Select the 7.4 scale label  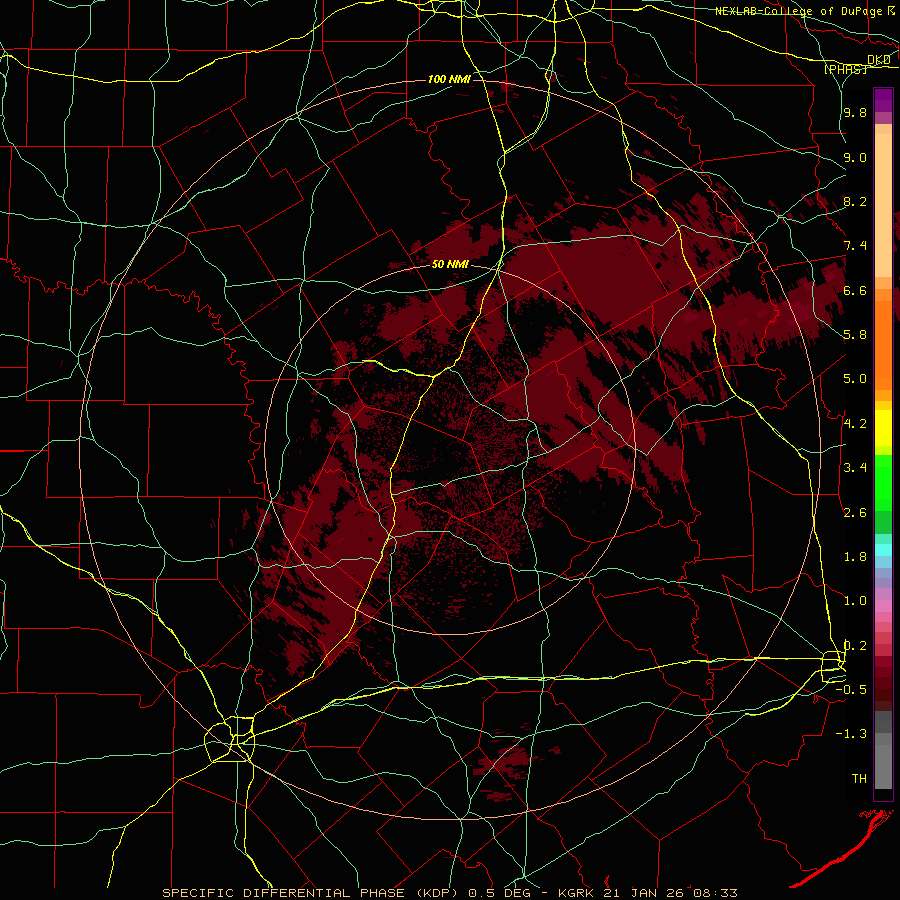point(855,246)
